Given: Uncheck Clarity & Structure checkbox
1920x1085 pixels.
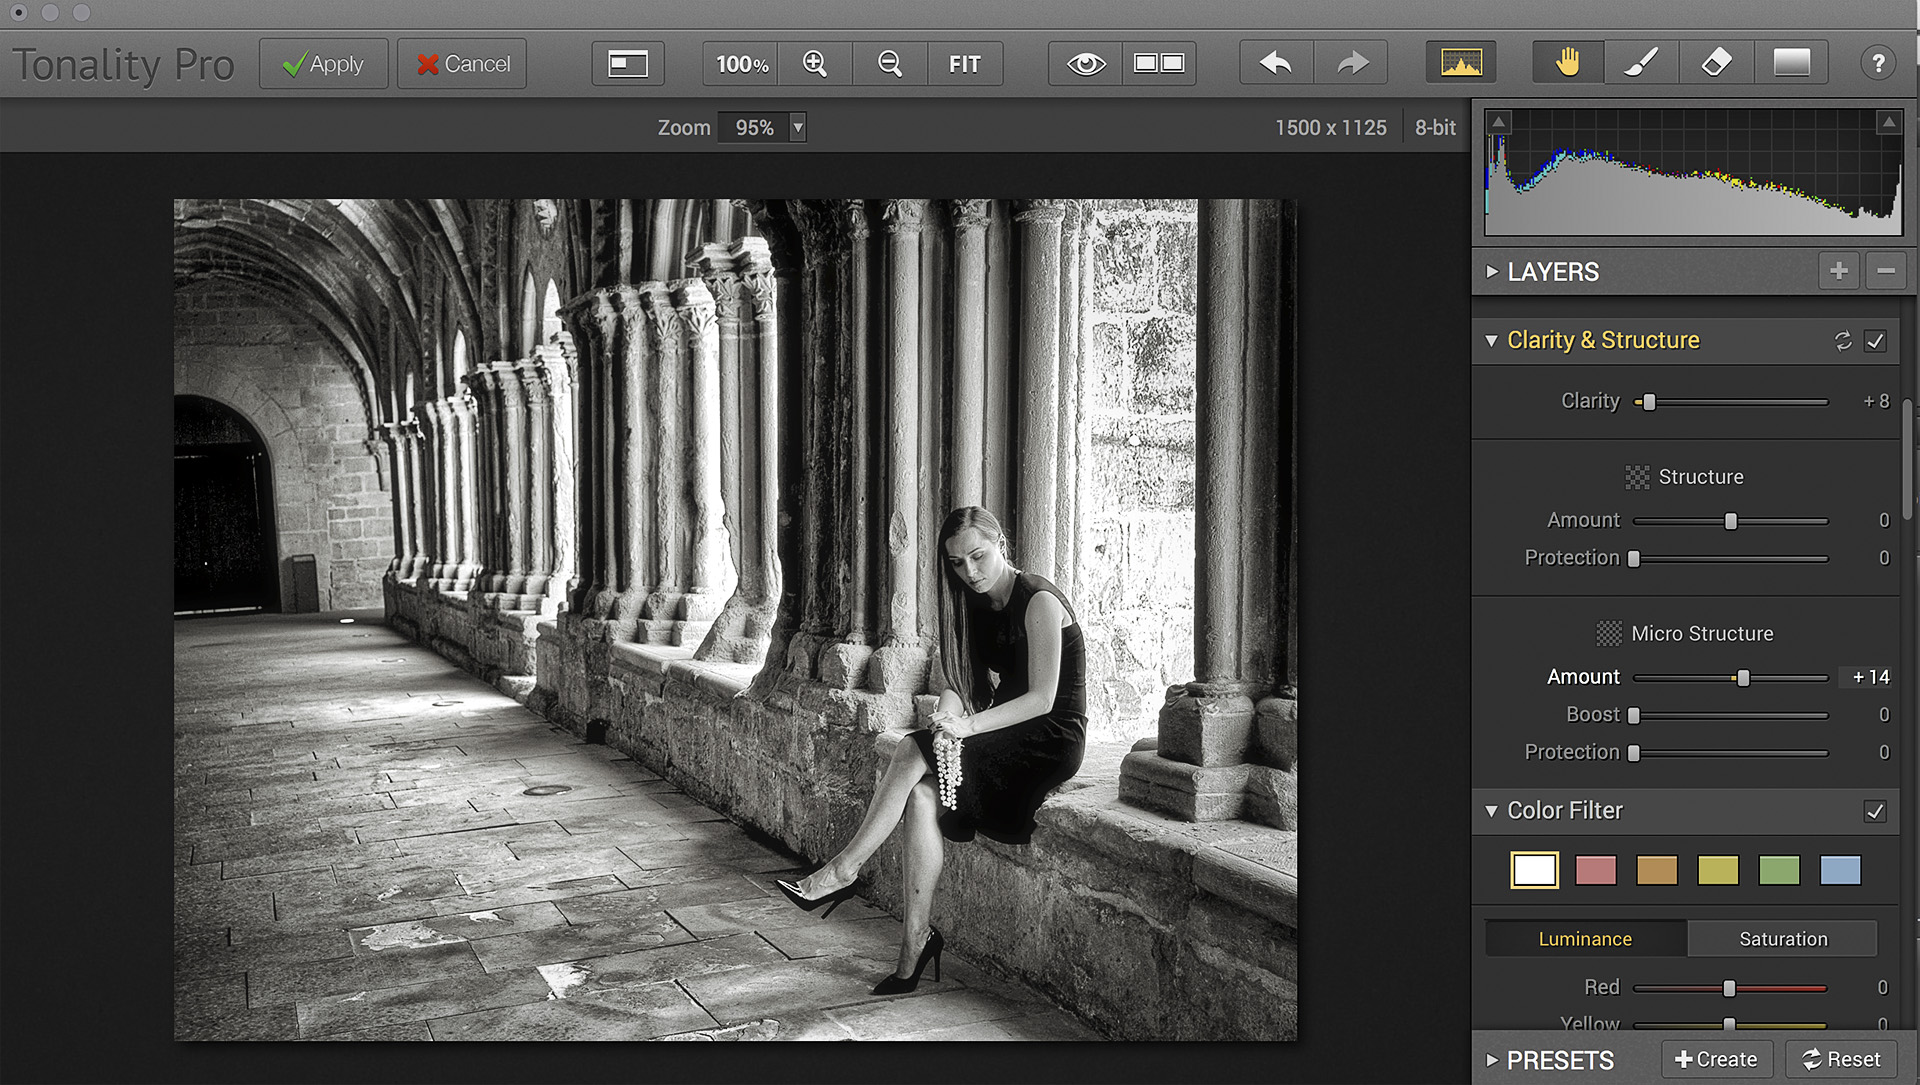Looking at the screenshot, I should click(x=1876, y=341).
